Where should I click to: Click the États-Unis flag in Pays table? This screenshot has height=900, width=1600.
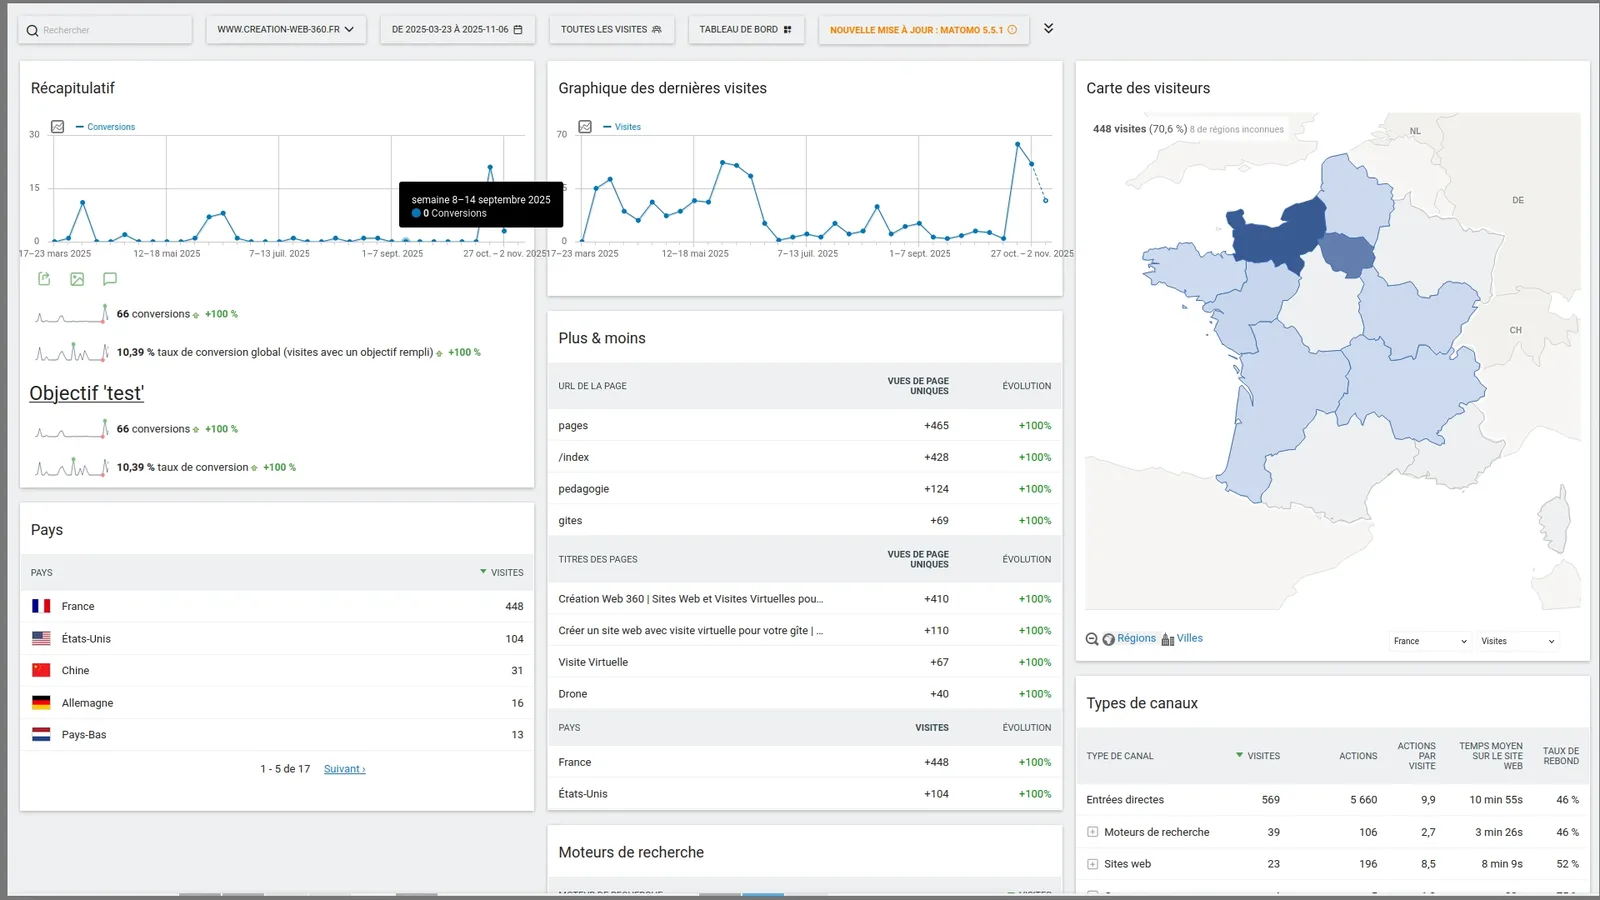[41, 638]
